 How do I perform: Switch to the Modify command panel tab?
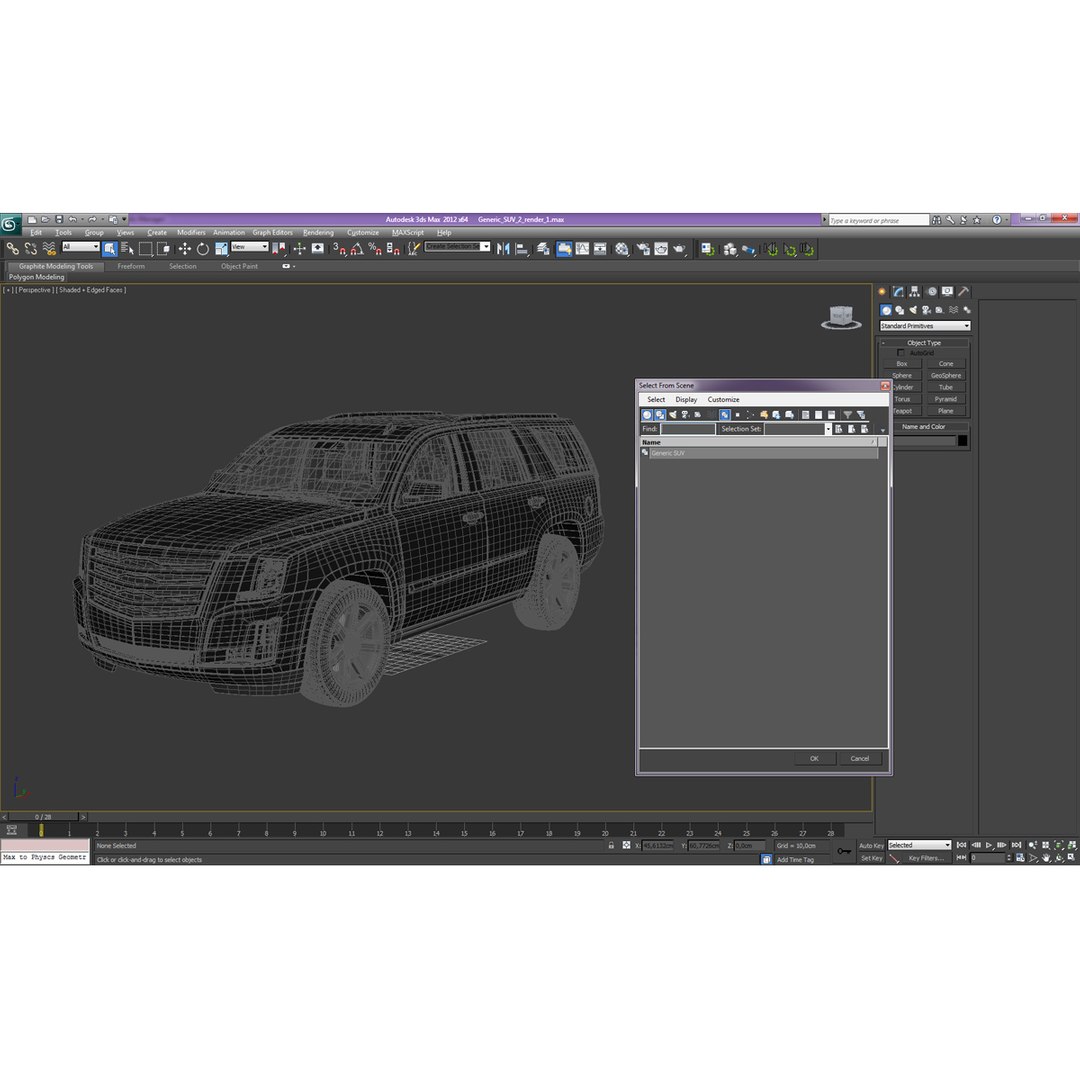coord(898,292)
